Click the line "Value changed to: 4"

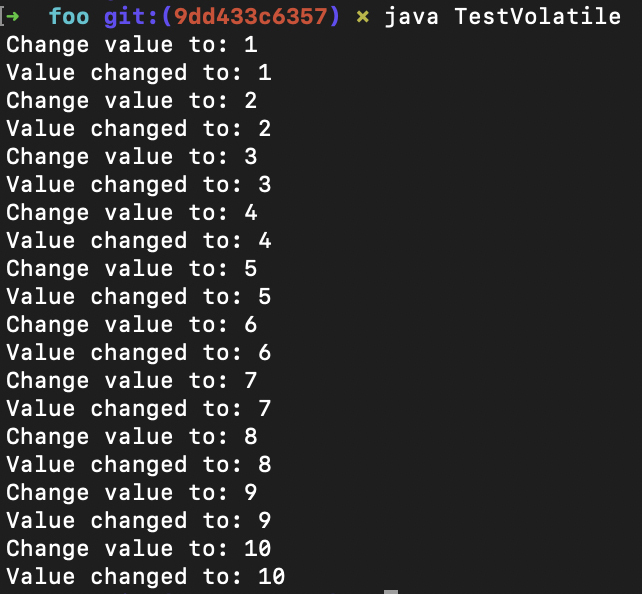[138, 241]
